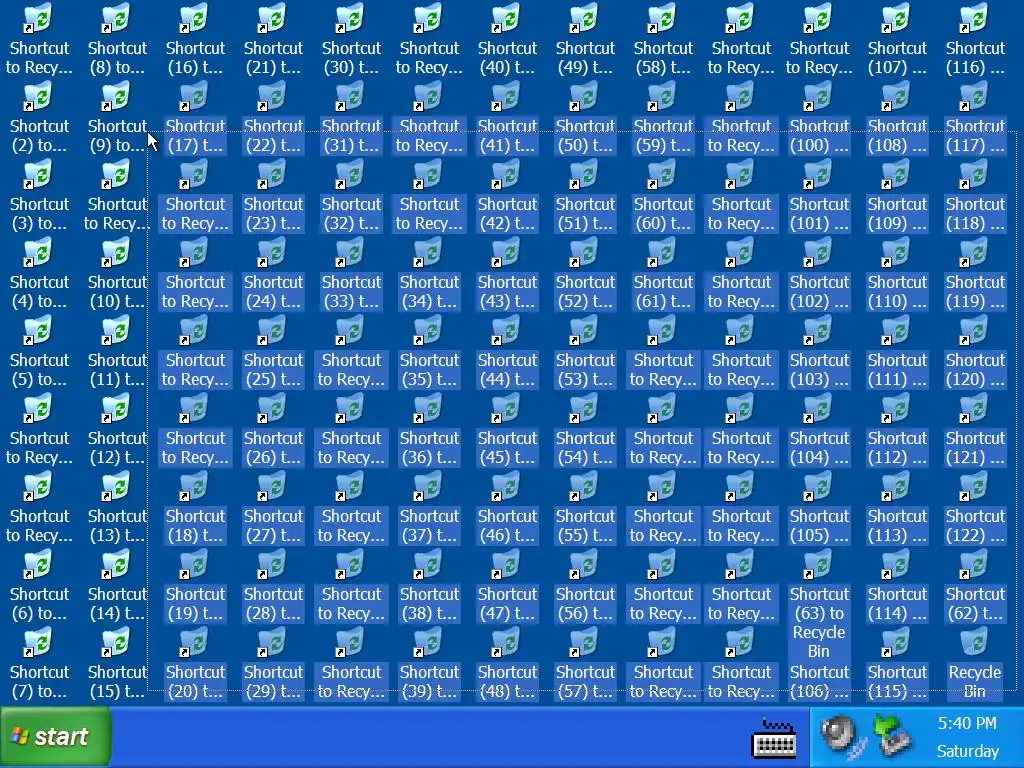Image resolution: width=1024 pixels, height=768 pixels.
Task: Select the Shortcut (54) icon
Action: click(x=585, y=408)
